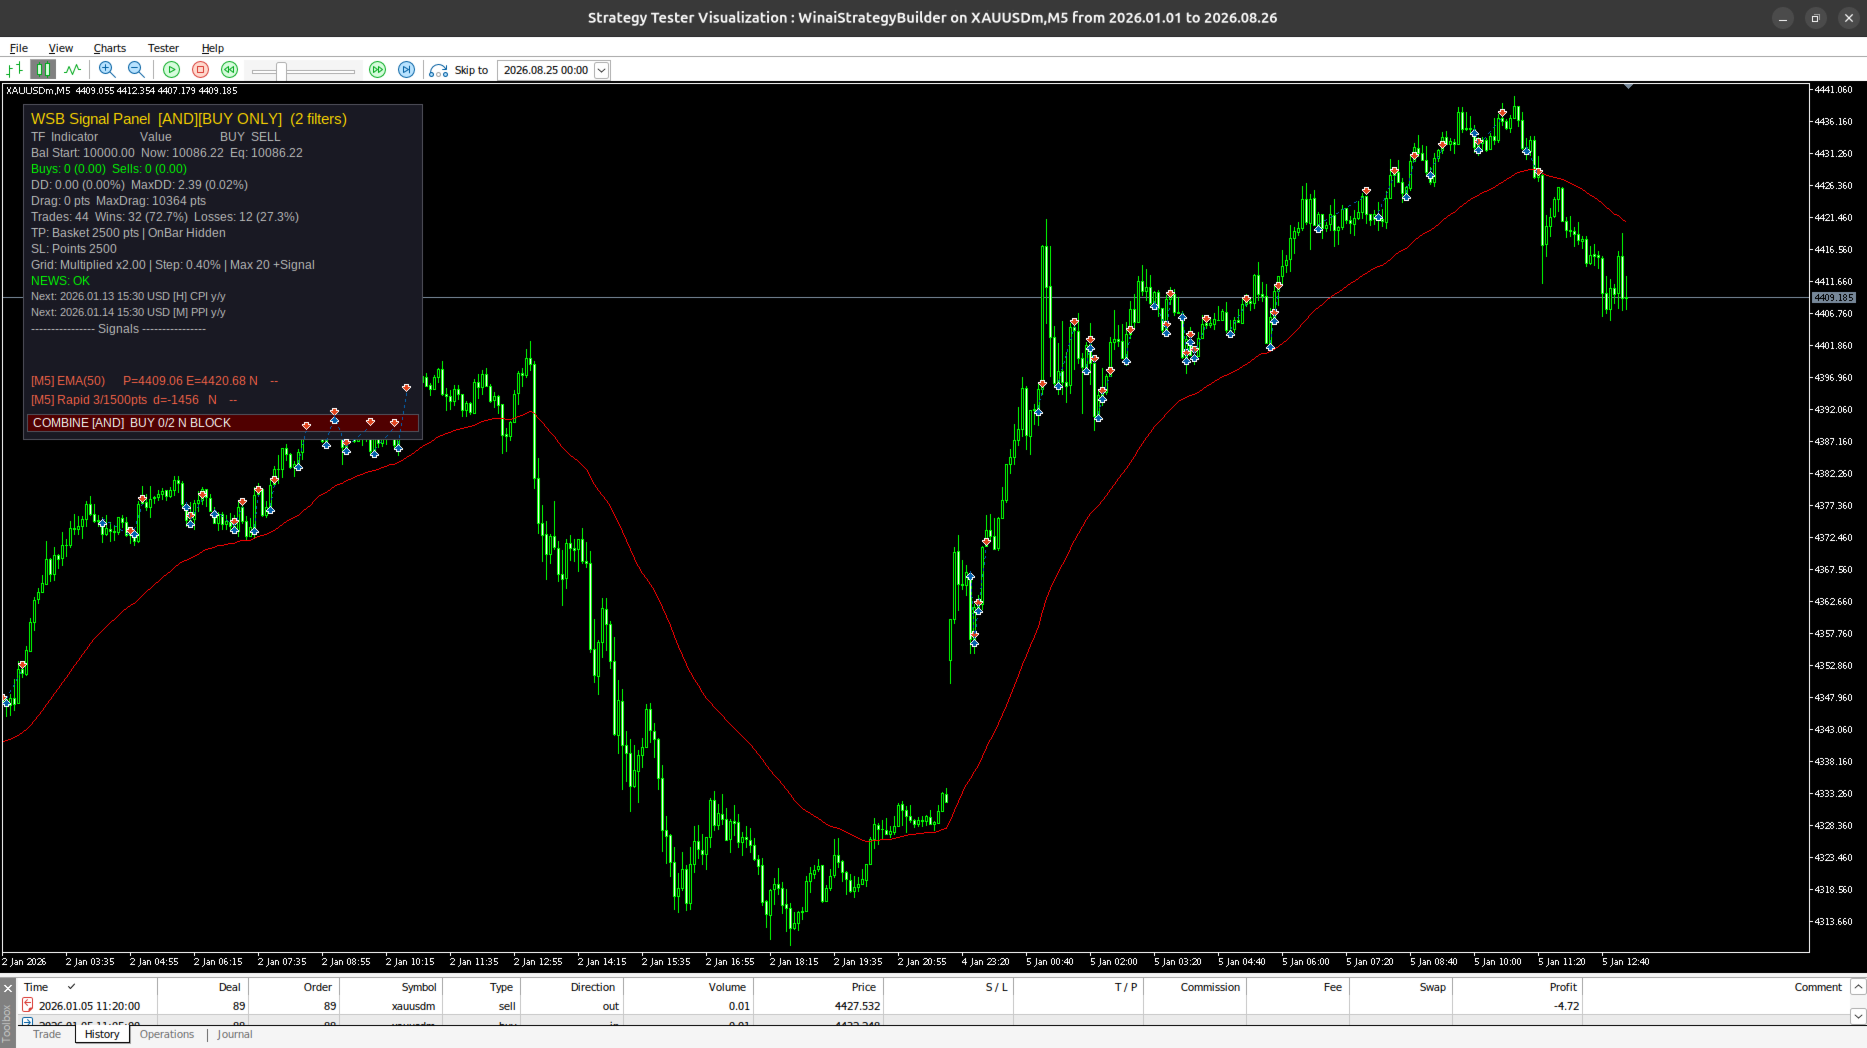Sort history by Deal column

tap(203, 987)
